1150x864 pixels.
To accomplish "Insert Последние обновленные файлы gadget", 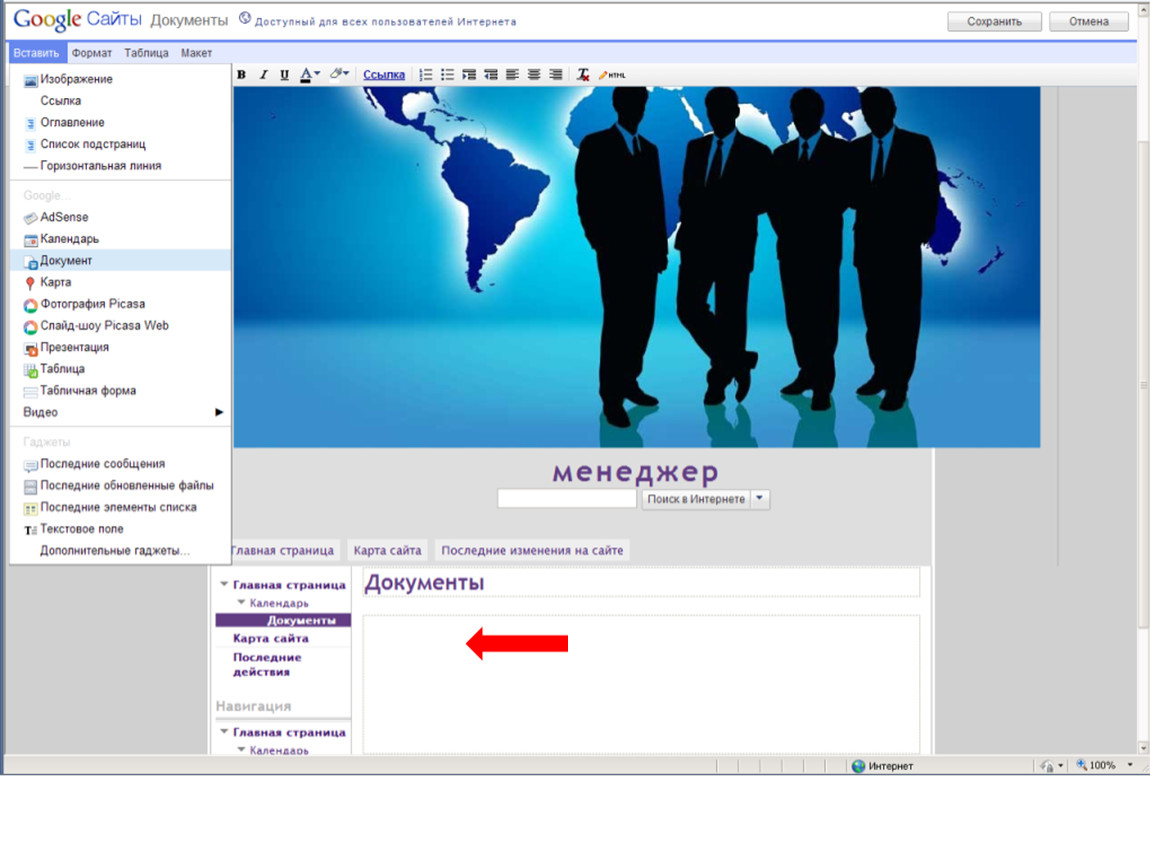I will 120,485.
